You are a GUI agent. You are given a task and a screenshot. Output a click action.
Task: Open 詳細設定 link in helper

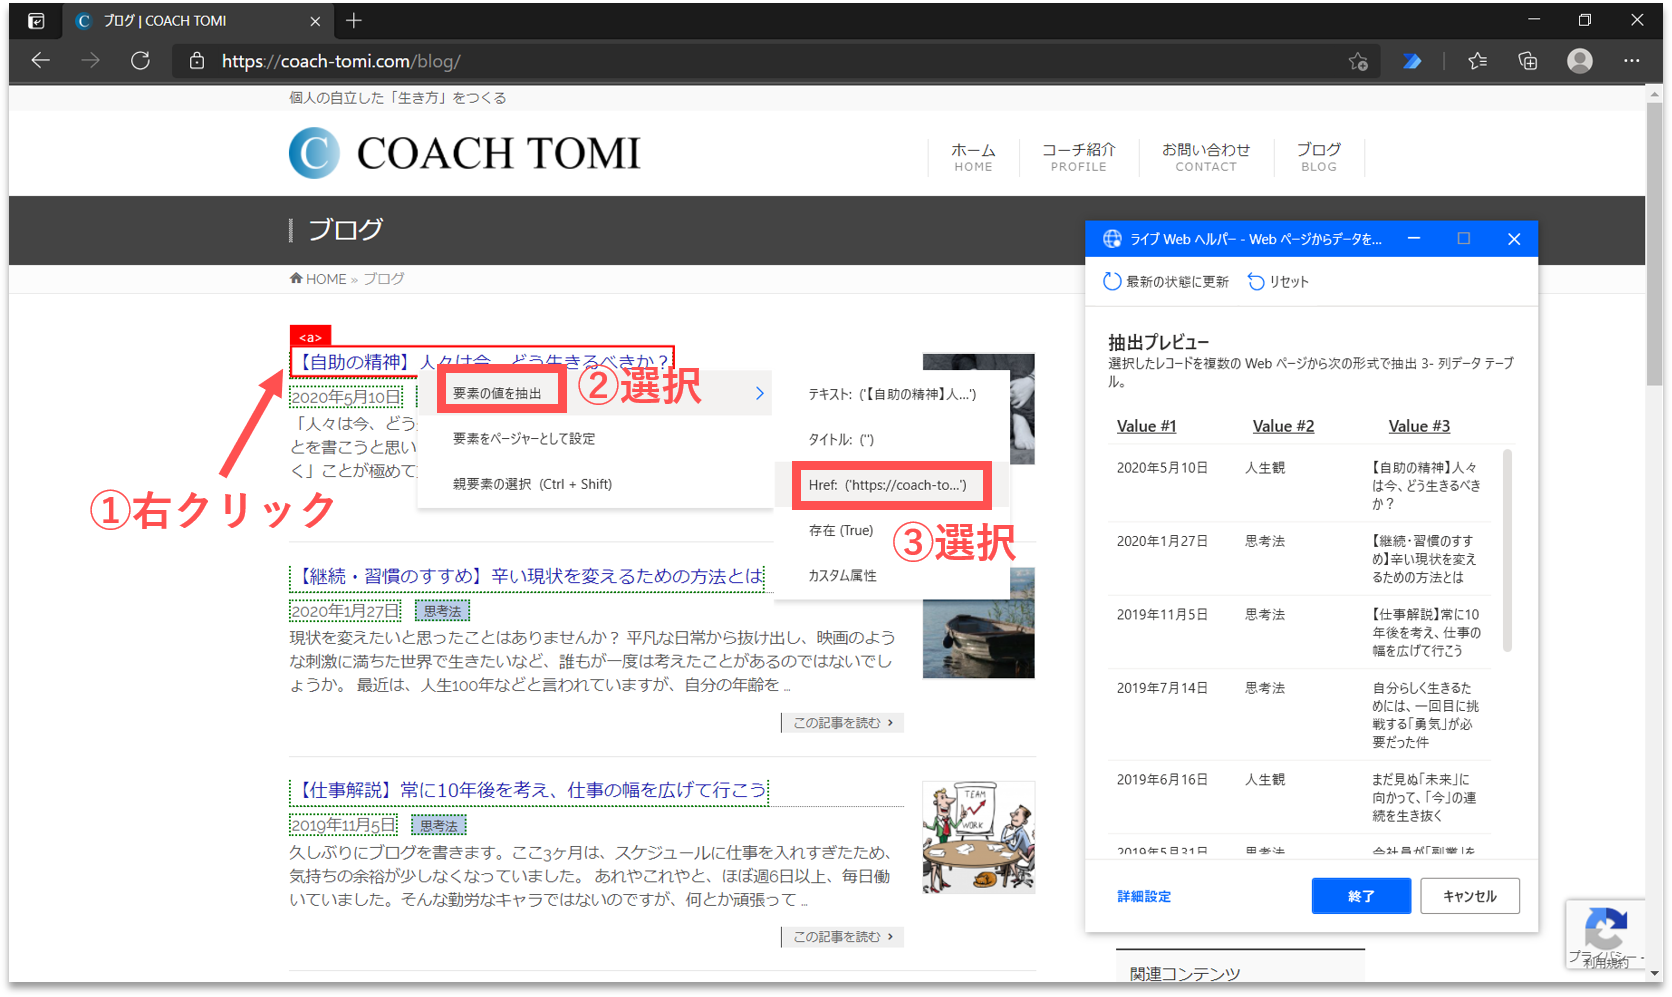1144,896
